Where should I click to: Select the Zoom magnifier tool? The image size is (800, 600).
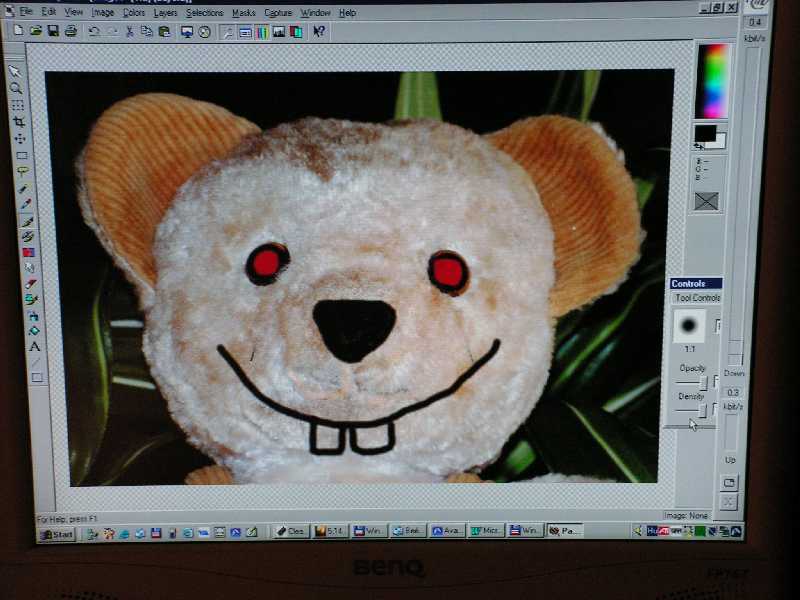pyautogui.click(x=16, y=88)
